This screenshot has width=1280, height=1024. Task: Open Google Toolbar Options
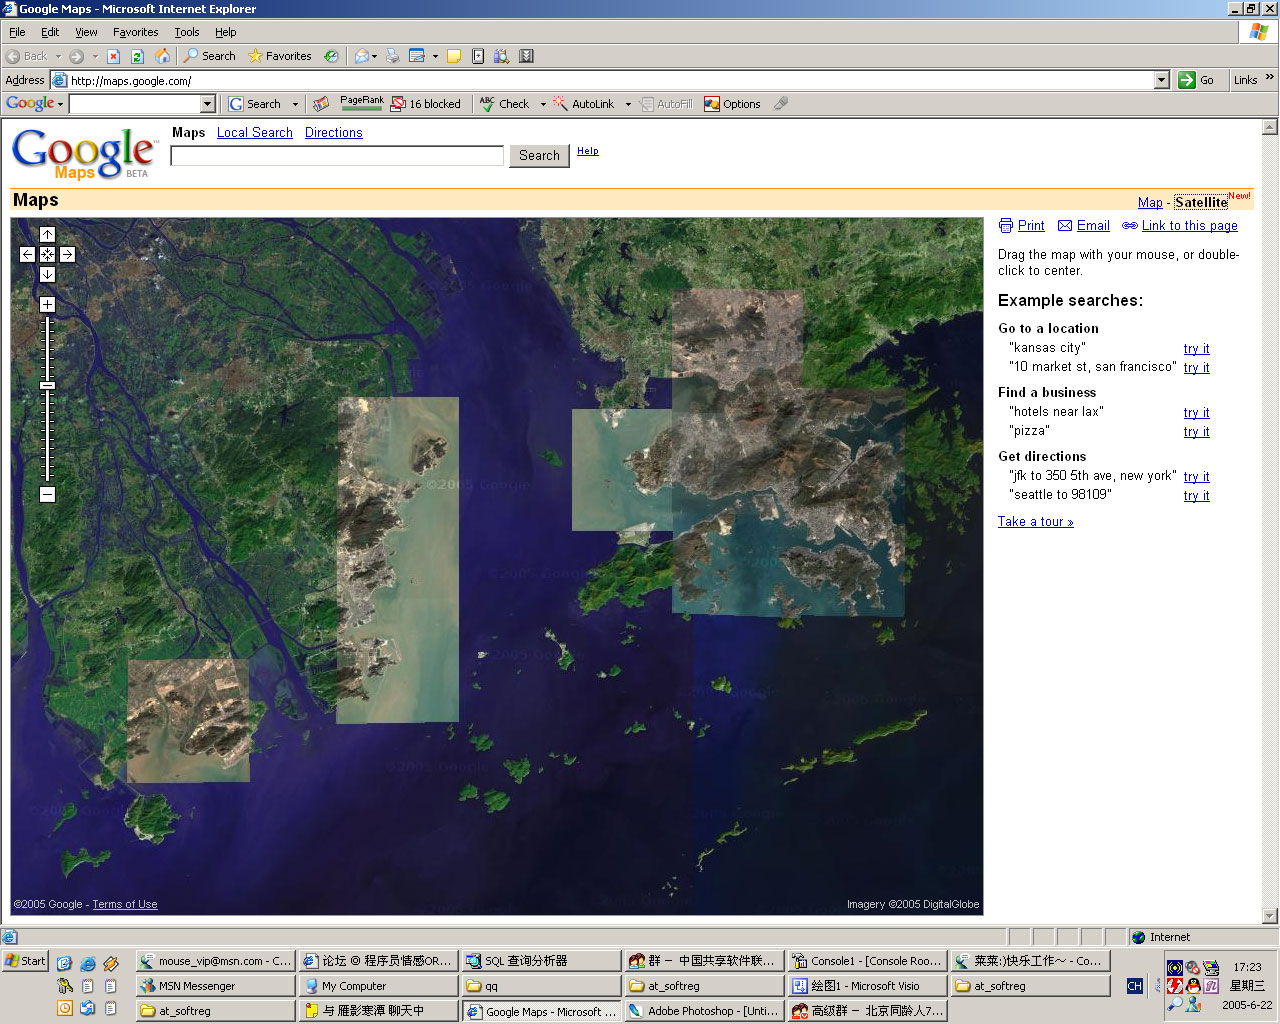733,104
